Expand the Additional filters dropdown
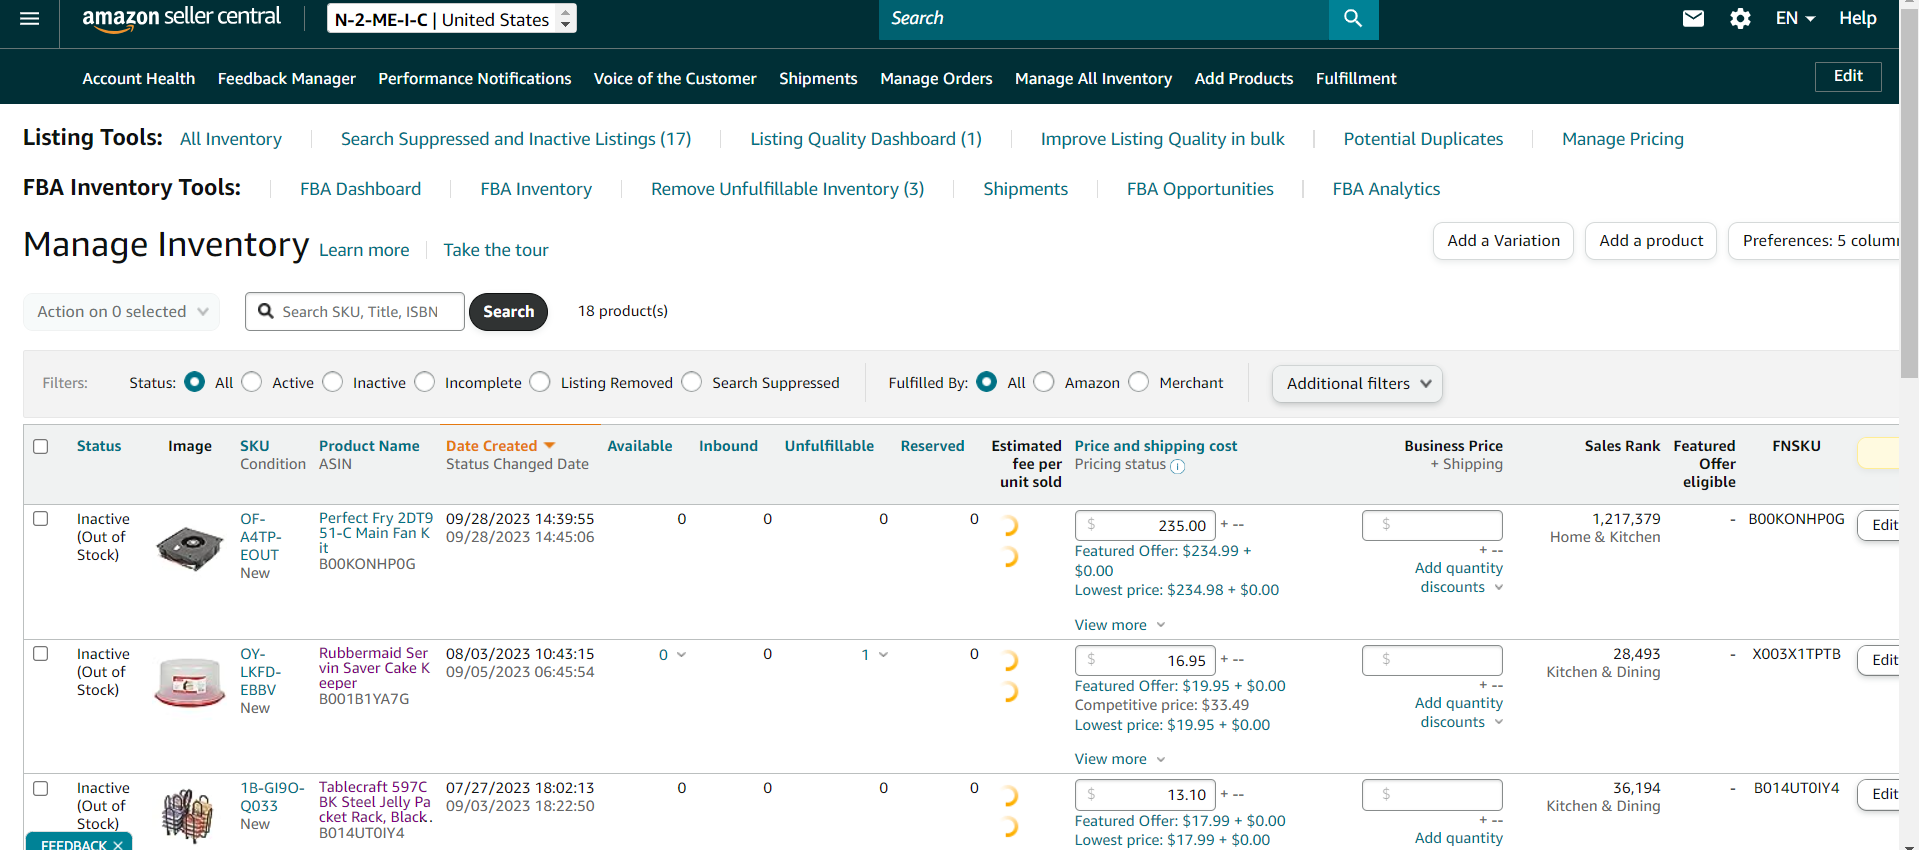This screenshot has height=850, width=1919. 1357,384
